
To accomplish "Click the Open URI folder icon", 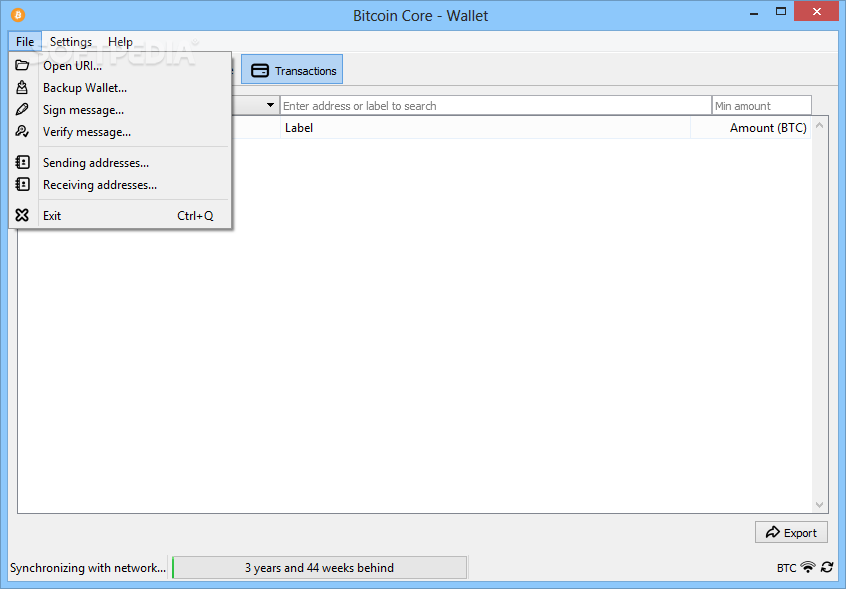I will 22,65.
